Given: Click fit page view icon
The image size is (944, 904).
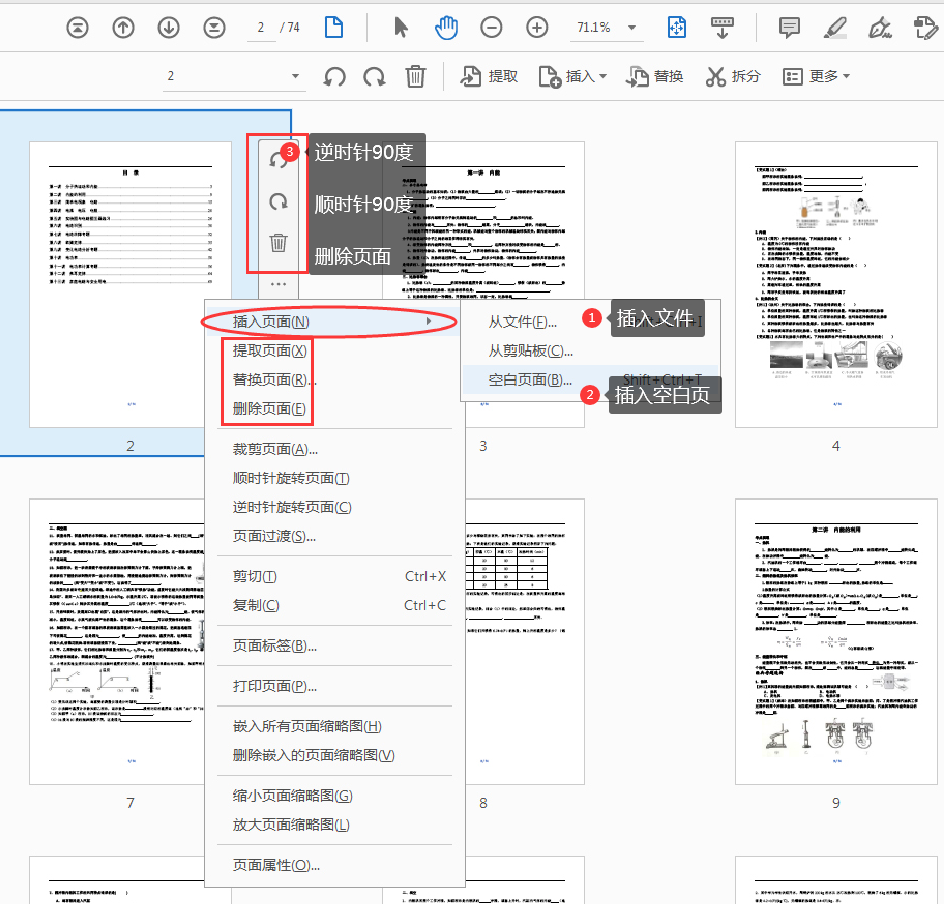Looking at the screenshot, I should click(x=677, y=28).
